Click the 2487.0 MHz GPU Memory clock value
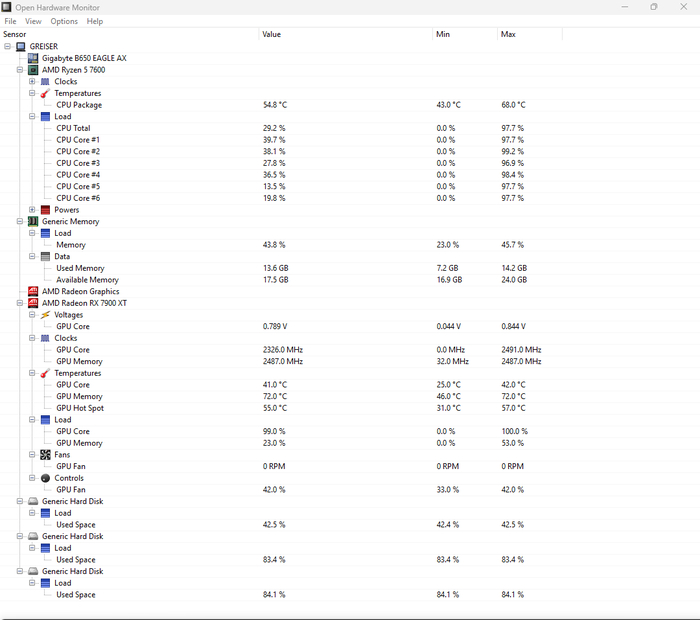This screenshot has width=700, height=620. (x=283, y=362)
